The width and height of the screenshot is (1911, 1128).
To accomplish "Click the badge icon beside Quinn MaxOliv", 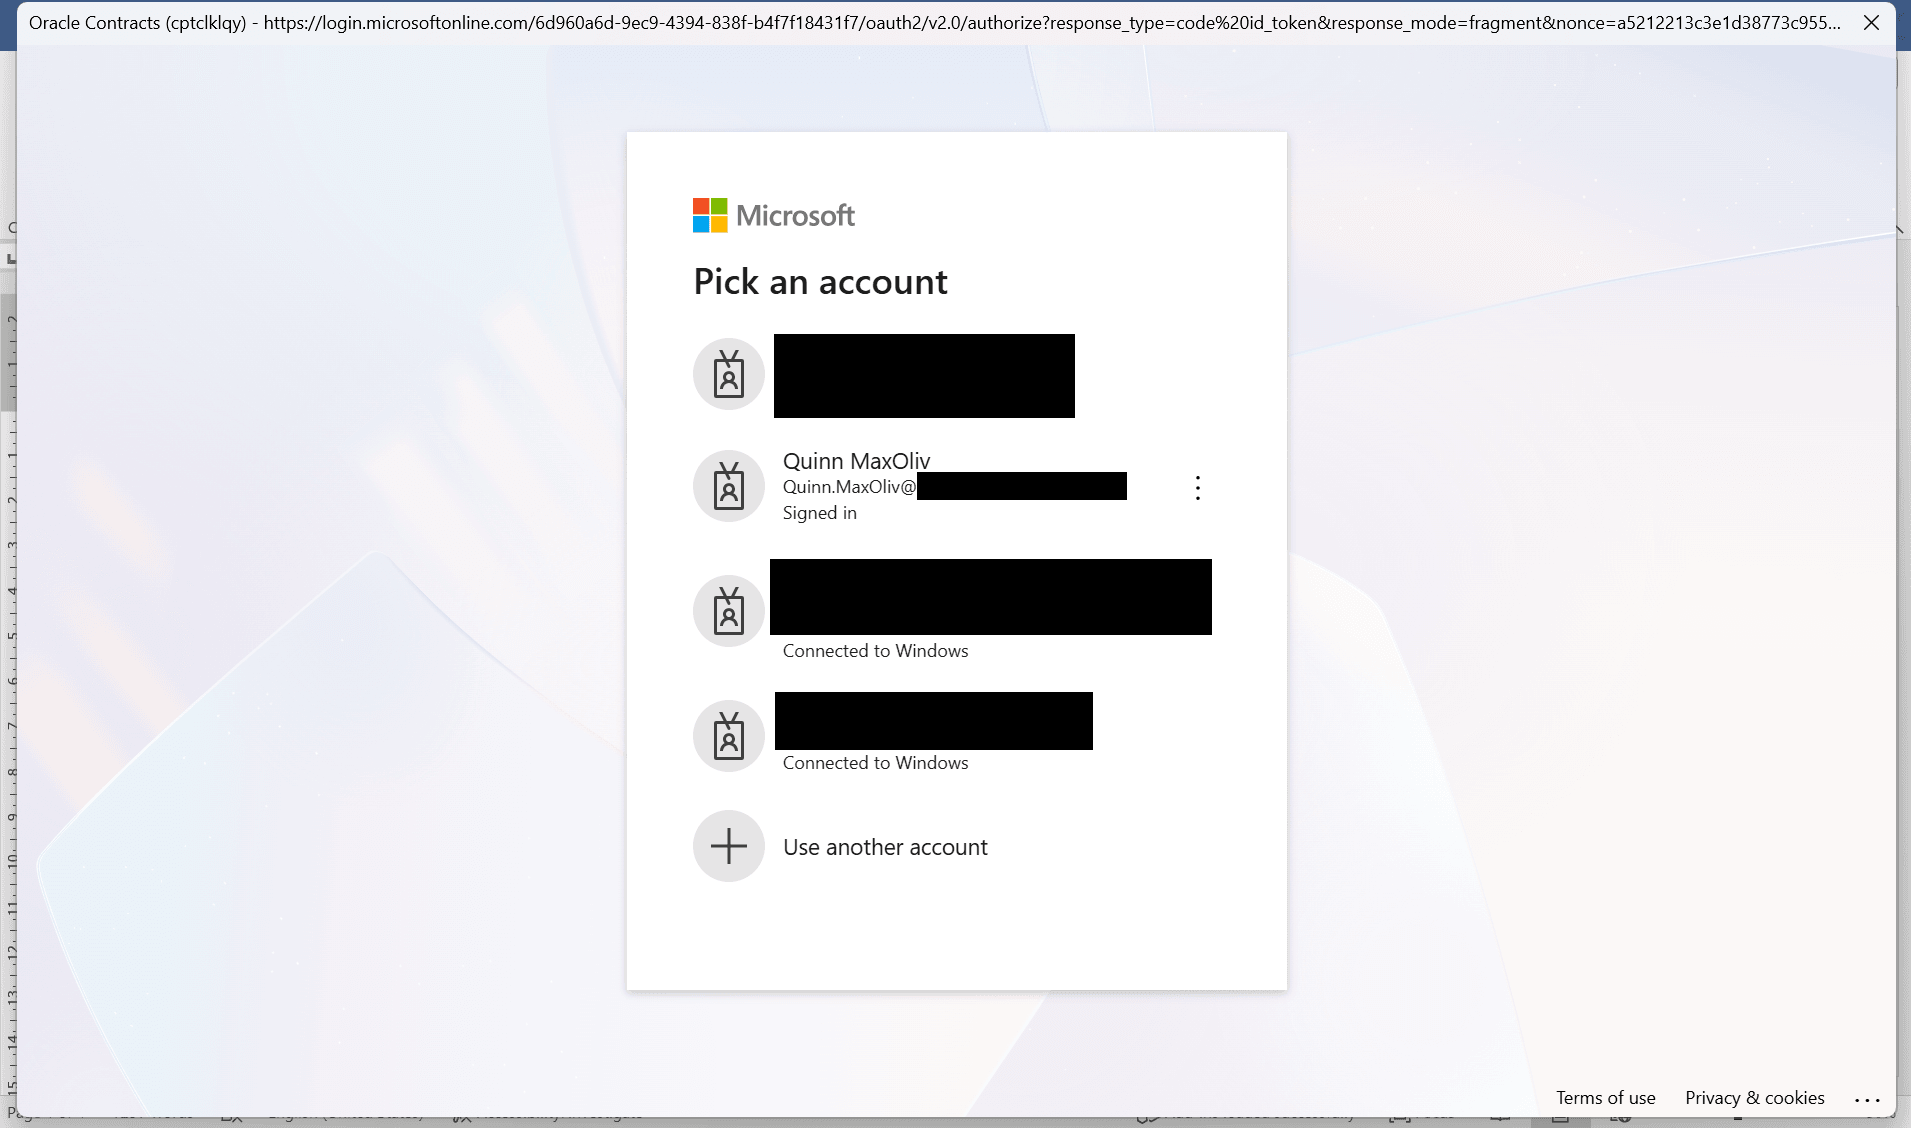I will pyautogui.click(x=729, y=486).
